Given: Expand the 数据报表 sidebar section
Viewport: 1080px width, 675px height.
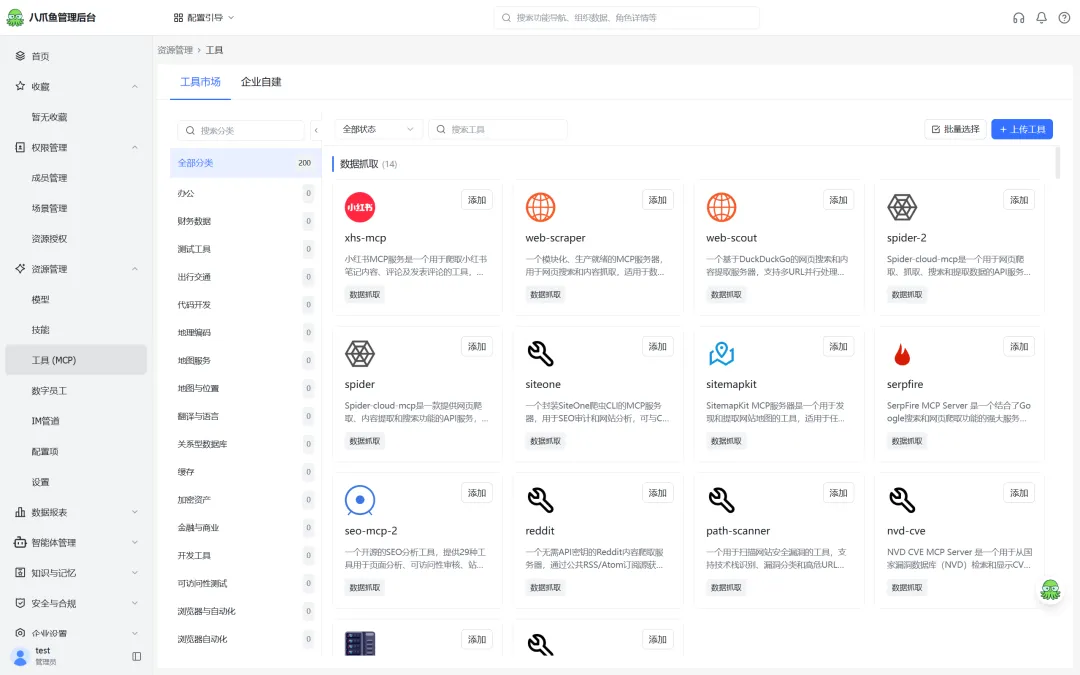Looking at the screenshot, I should [x=135, y=512].
